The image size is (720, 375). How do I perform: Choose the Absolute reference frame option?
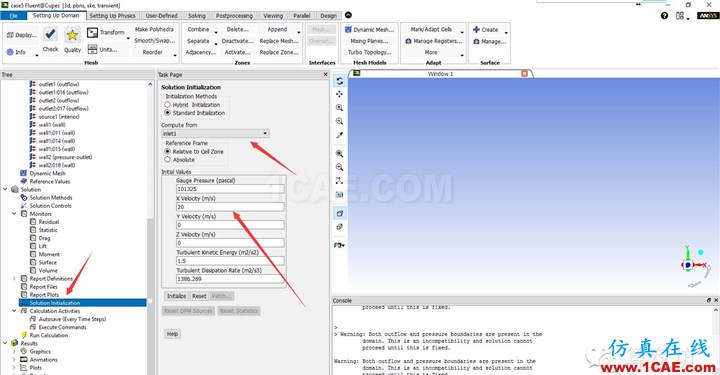pos(167,160)
